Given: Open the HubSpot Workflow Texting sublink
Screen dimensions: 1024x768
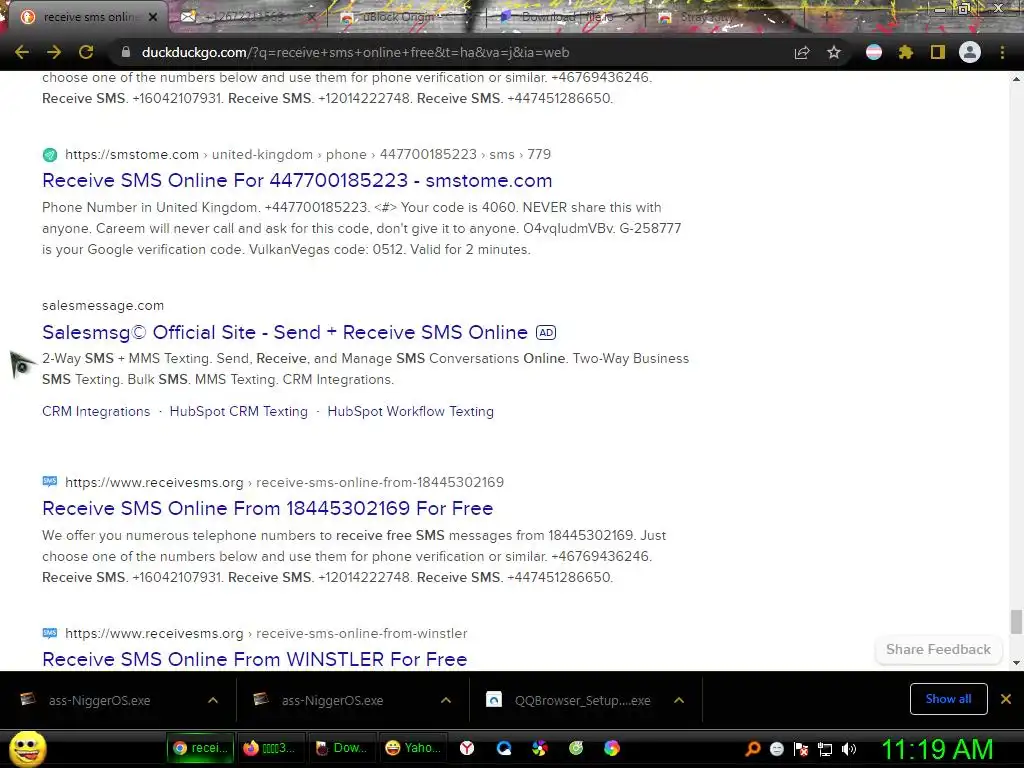Looking at the screenshot, I should [x=411, y=411].
